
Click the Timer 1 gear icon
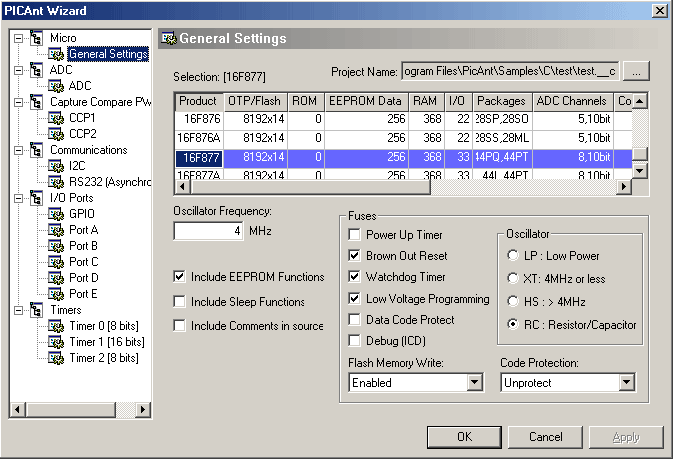56,342
